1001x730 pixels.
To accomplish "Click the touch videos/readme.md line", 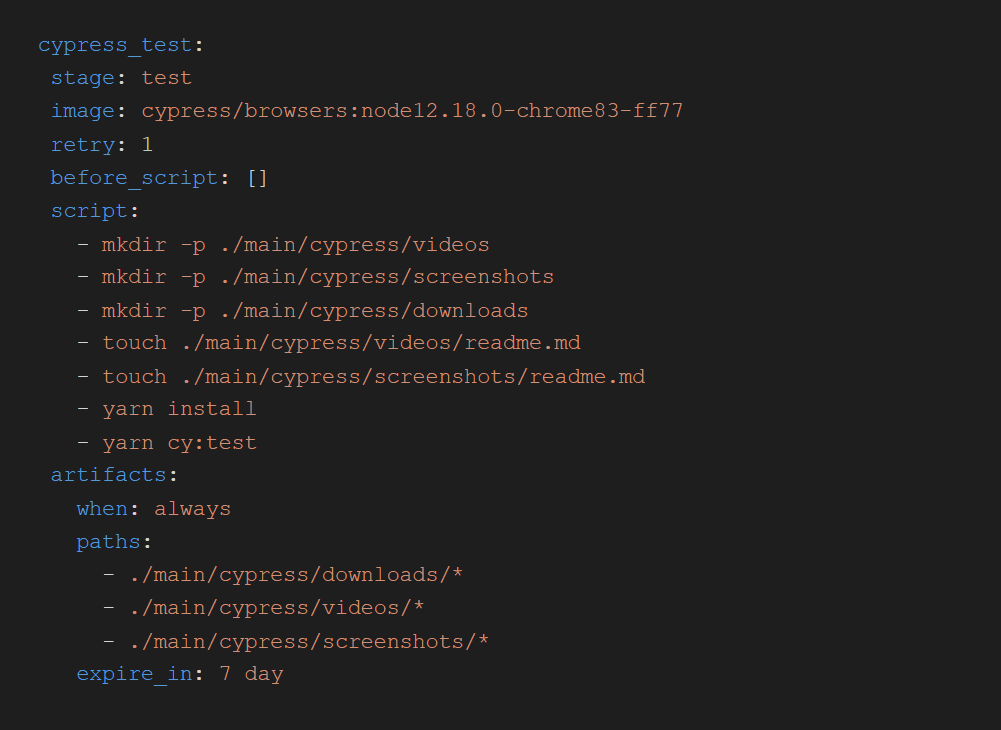I will tap(341, 343).
